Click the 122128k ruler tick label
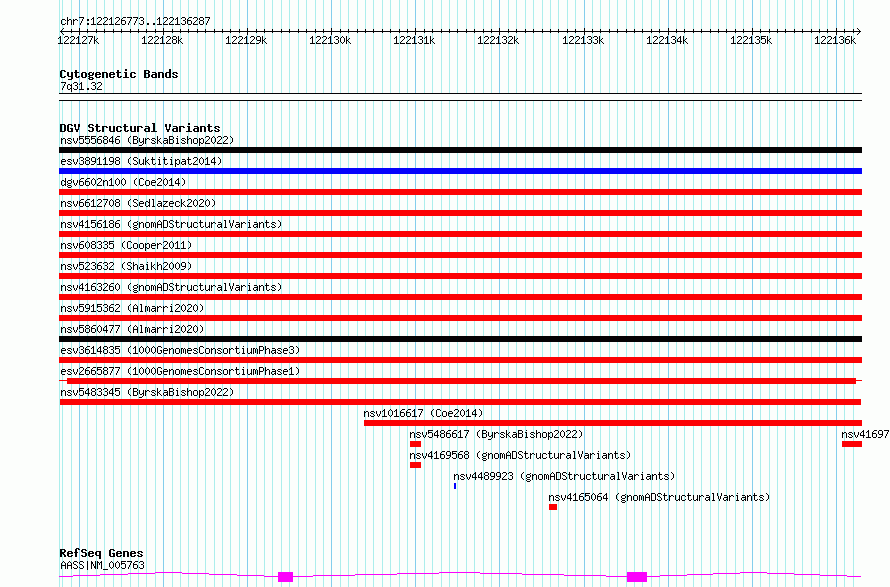Viewport: 890px width, 587px height. 162,40
